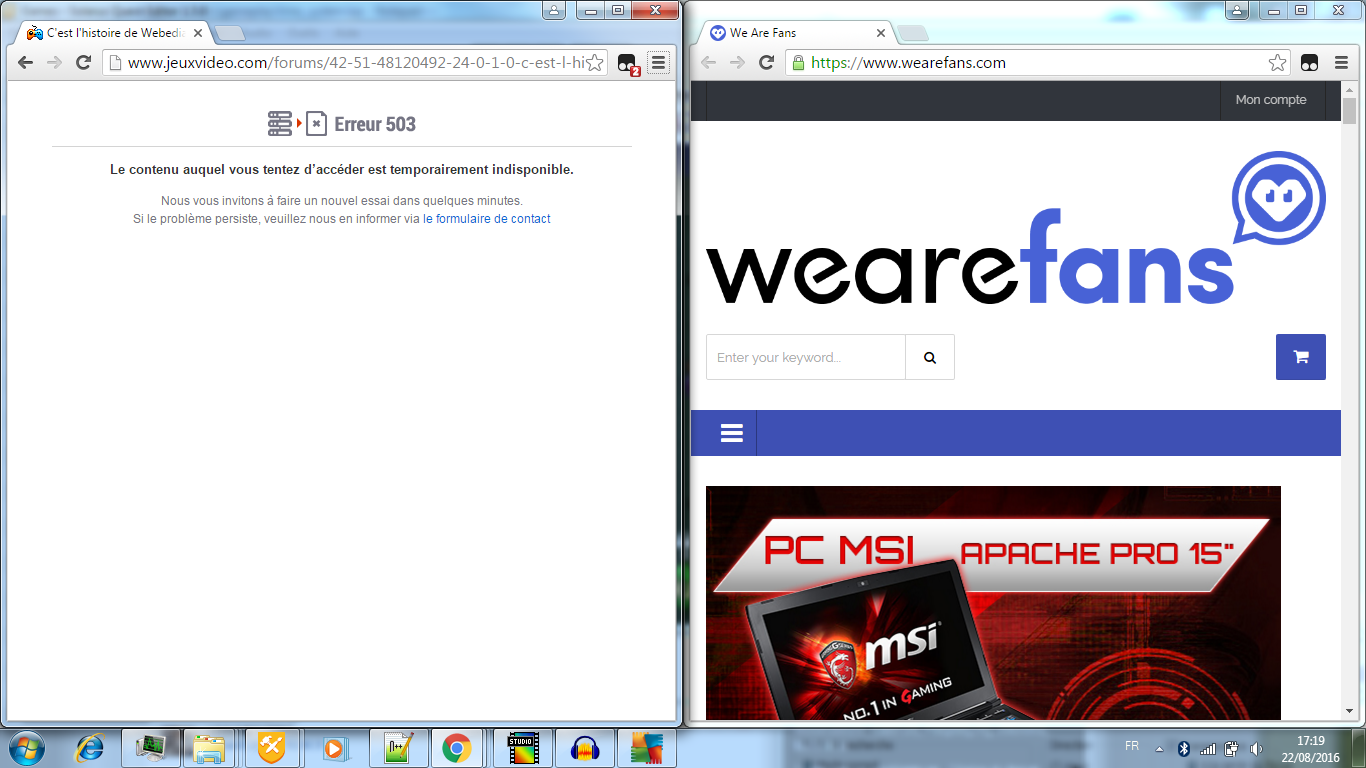The width and height of the screenshot is (1366, 768).
Task: Open Chrome menu in We Are Fans window
Action: (x=1340, y=62)
